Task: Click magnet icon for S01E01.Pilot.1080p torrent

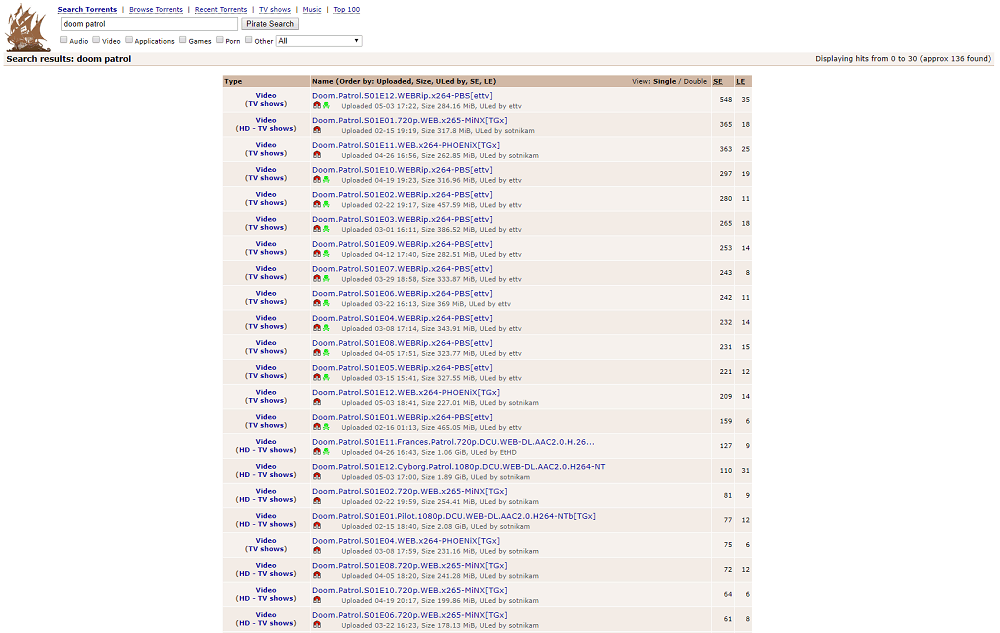Action: tap(317, 526)
